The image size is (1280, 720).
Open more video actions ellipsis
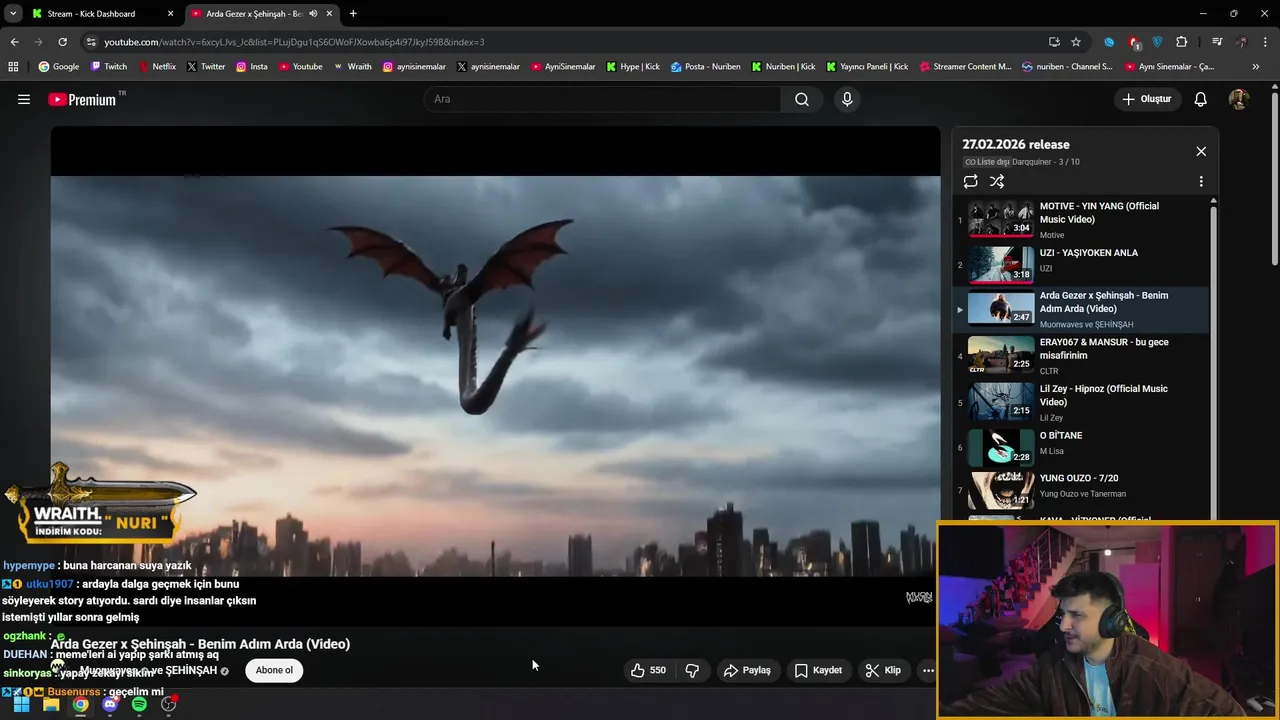928,670
